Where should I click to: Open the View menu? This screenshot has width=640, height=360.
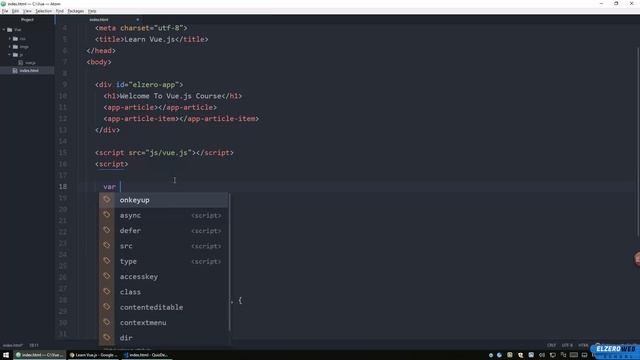point(27,11)
